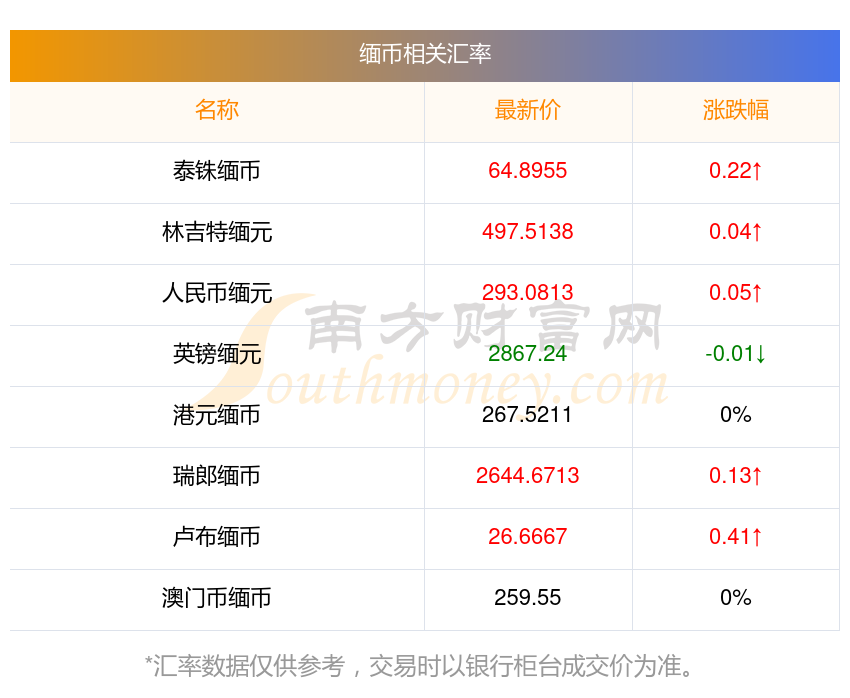Click the price 293.0813

pyautogui.click(x=527, y=293)
